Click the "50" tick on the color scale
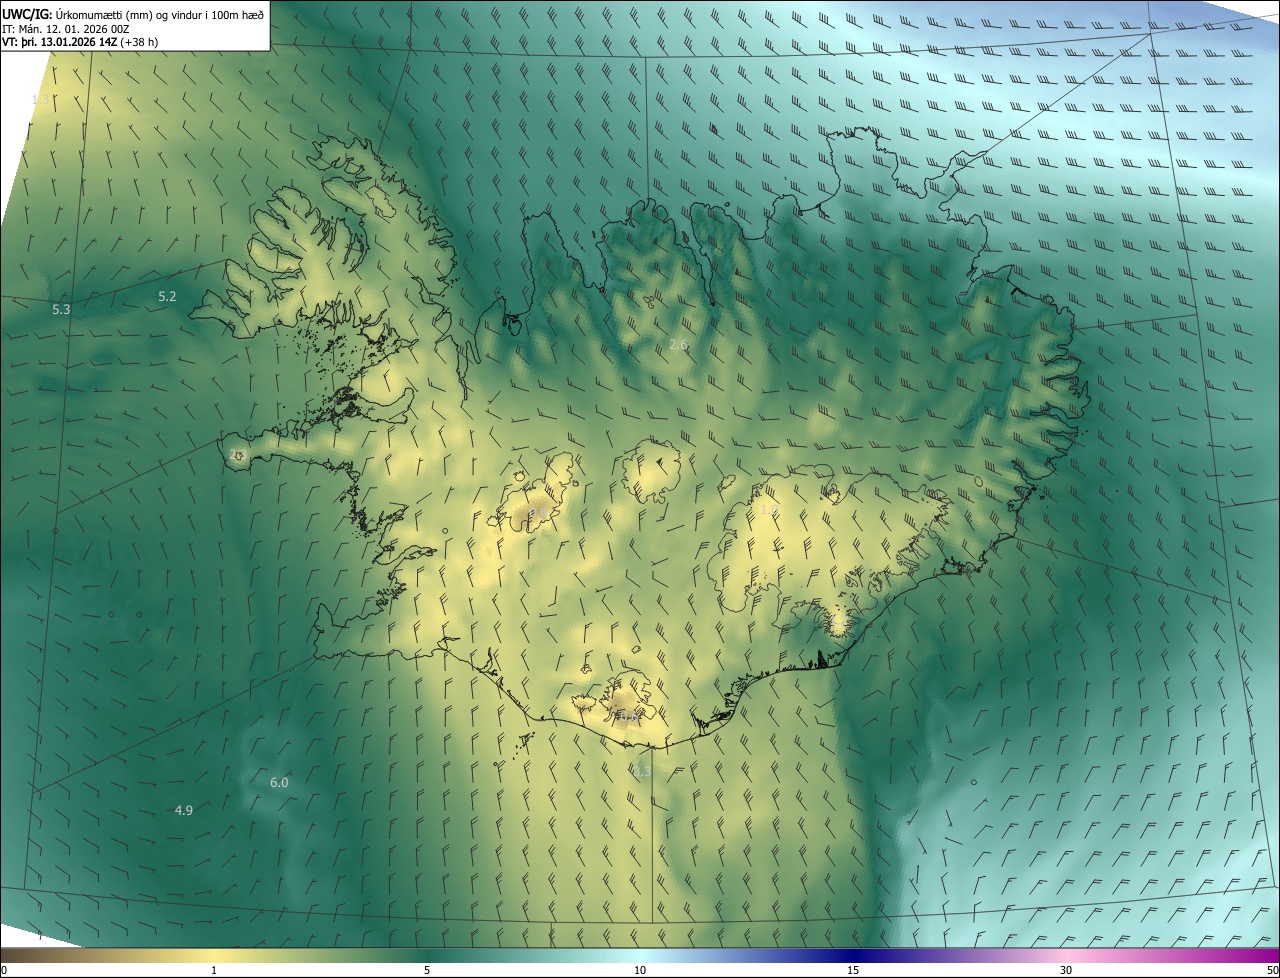Image resolution: width=1280 pixels, height=978 pixels. click(x=1272, y=971)
